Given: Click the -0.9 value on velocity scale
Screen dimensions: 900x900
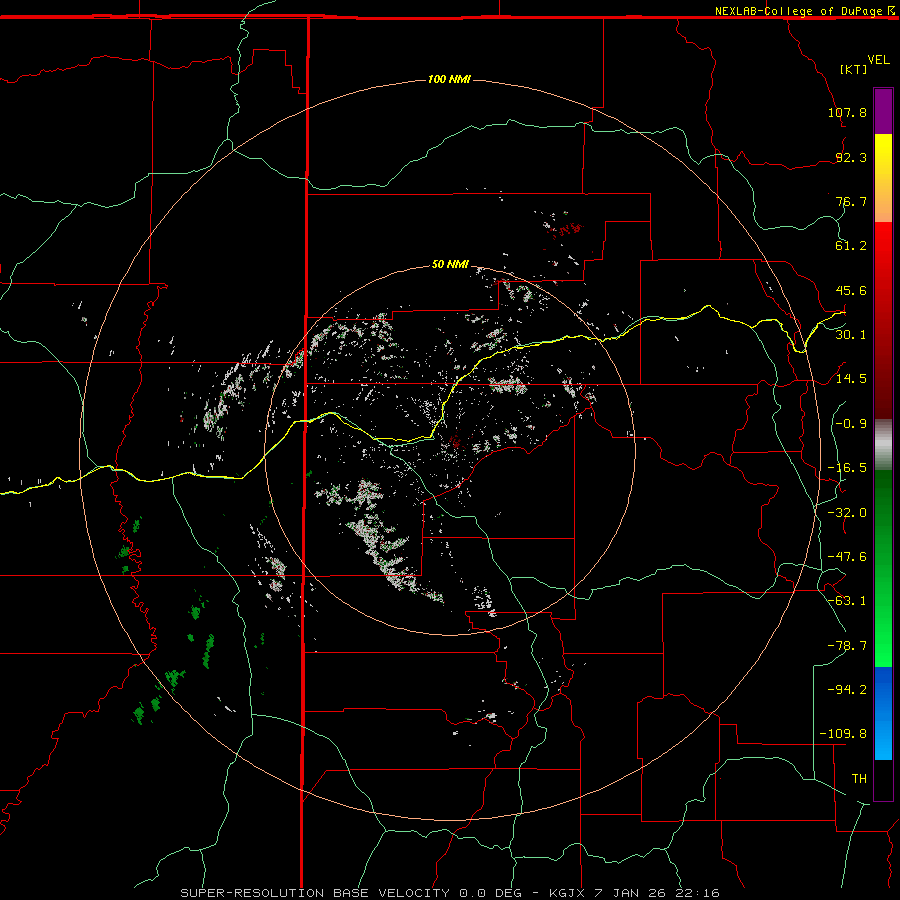Looking at the screenshot, I should pos(851,424).
